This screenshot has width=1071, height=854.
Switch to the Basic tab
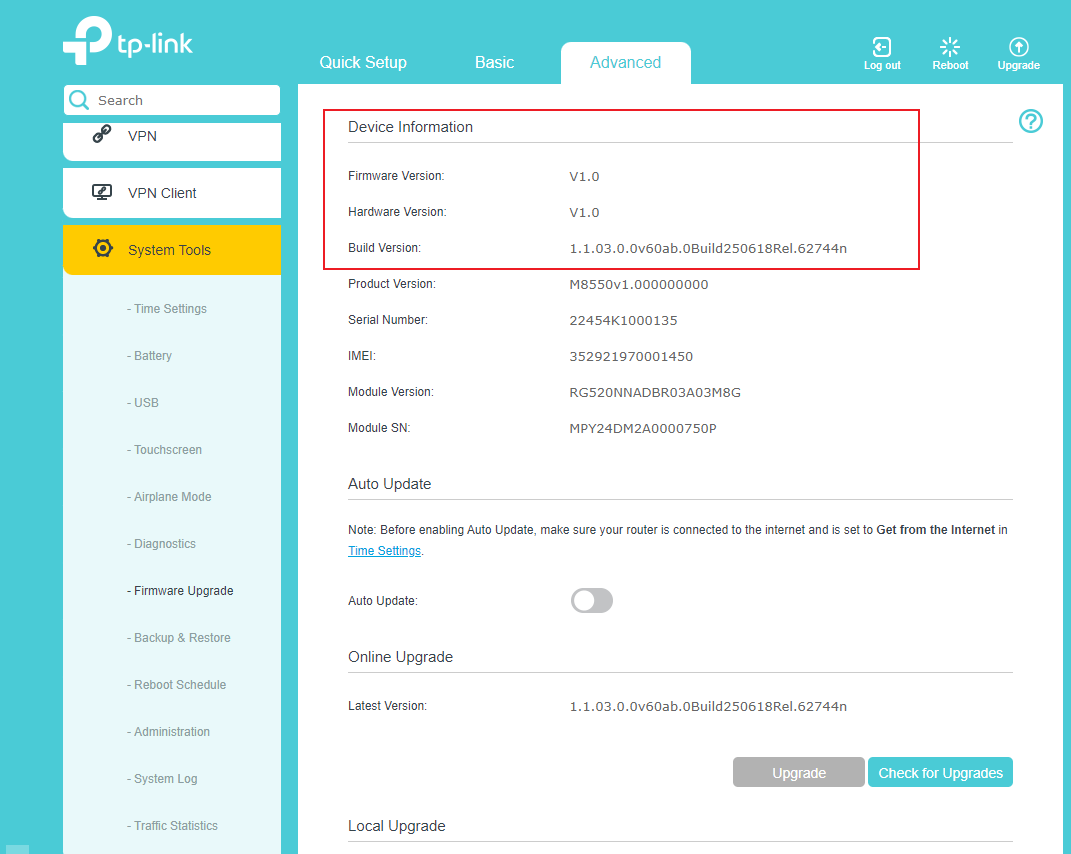494,62
